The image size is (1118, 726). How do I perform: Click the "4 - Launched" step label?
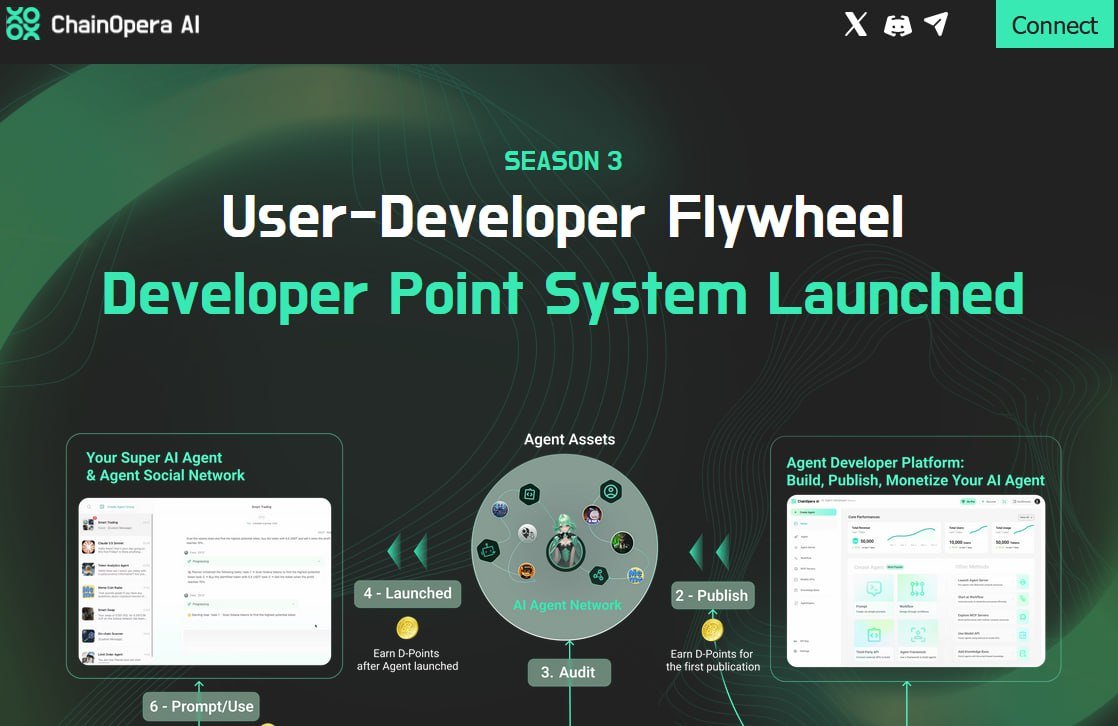[408, 593]
